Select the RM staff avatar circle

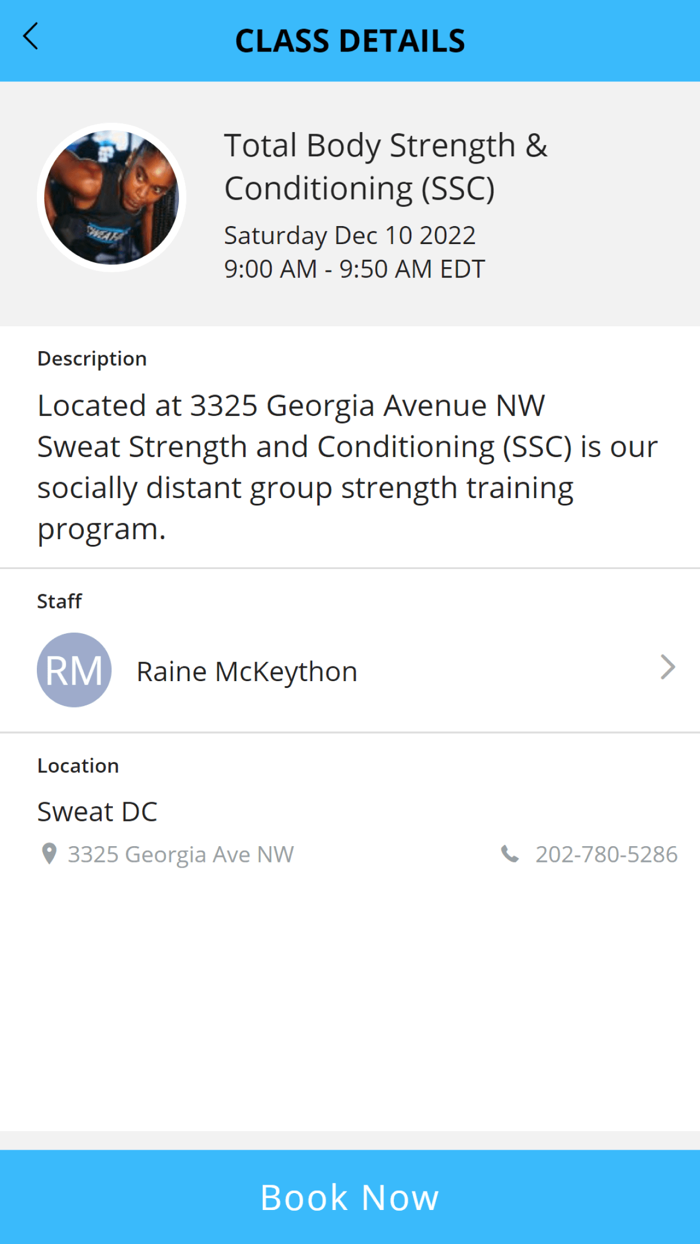pyautogui.click(x=74, y=670)
